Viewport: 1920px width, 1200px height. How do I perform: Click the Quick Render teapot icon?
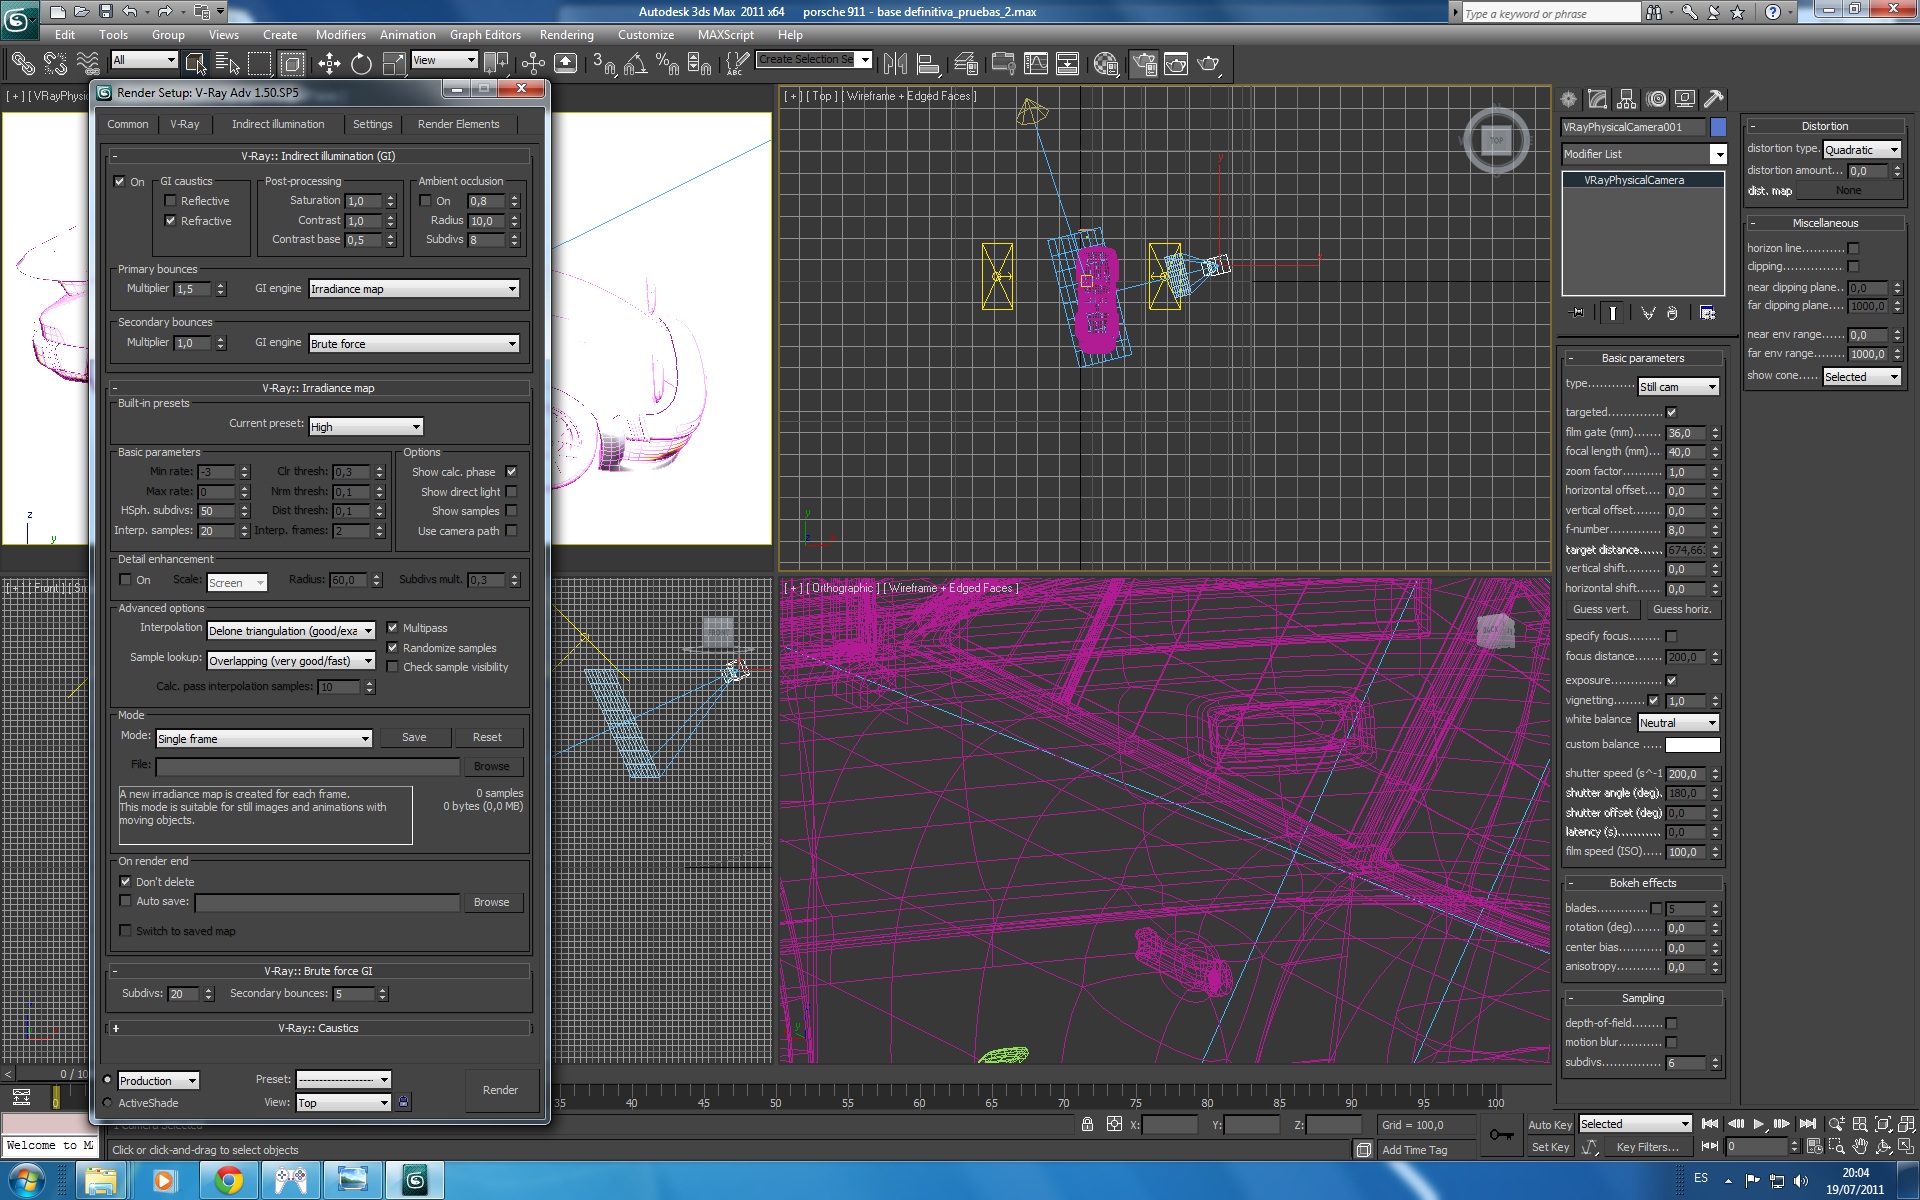point(1209,64)
